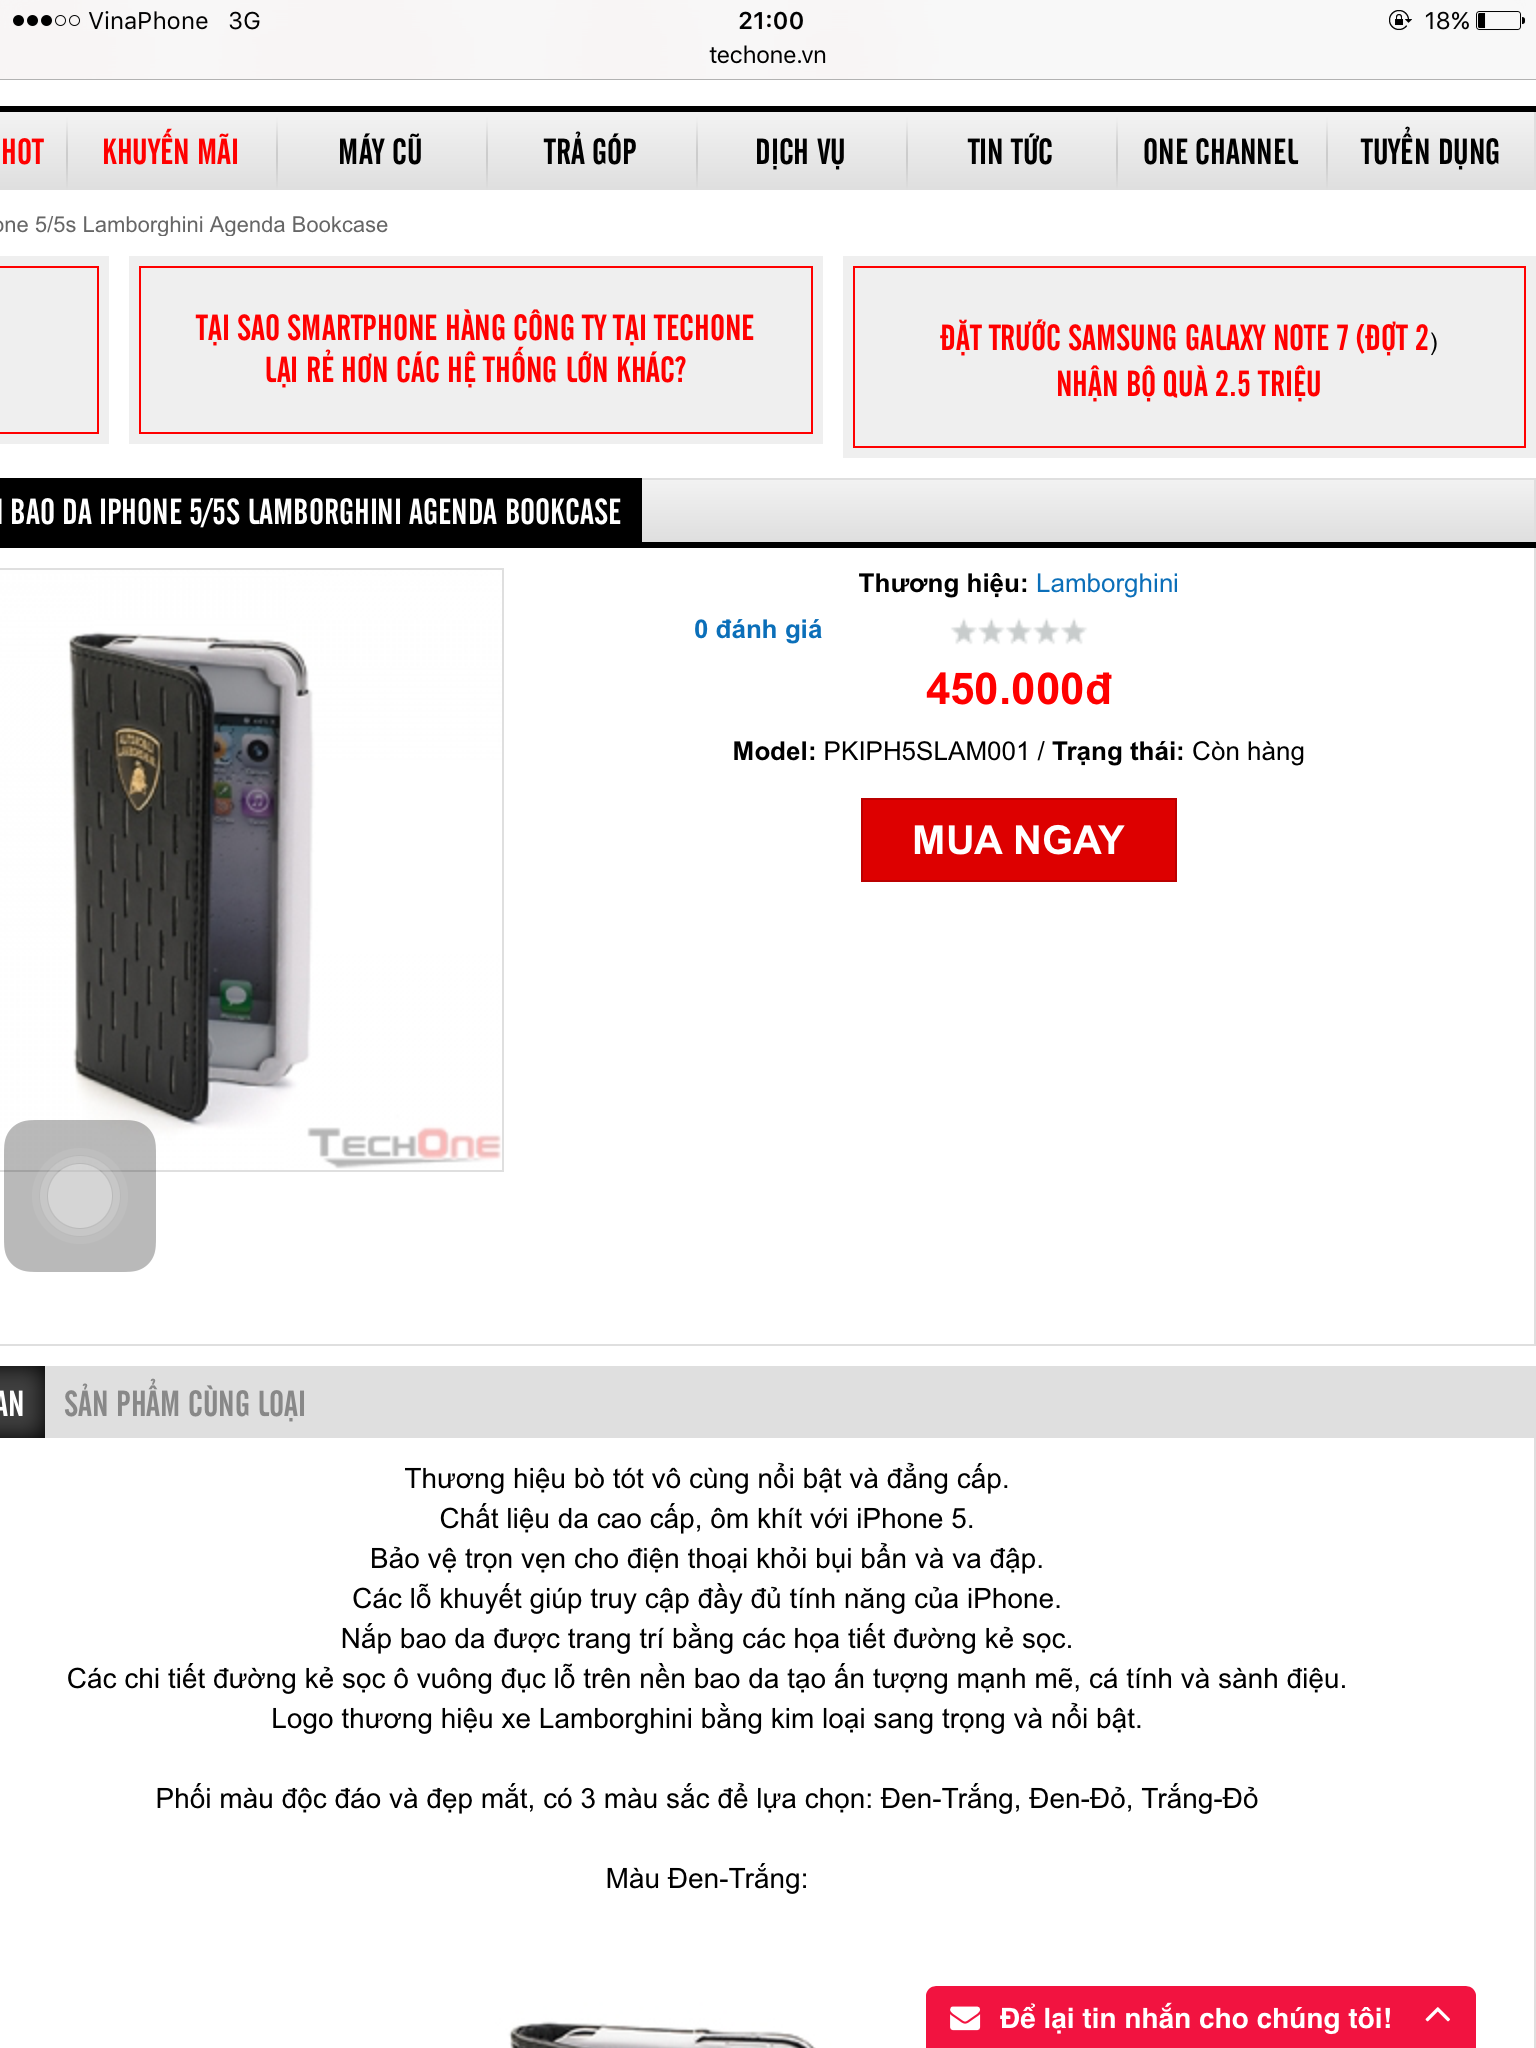Tap the techone.vn address bar
This screenshot has height=2048, width=1536.
(768, 55)
